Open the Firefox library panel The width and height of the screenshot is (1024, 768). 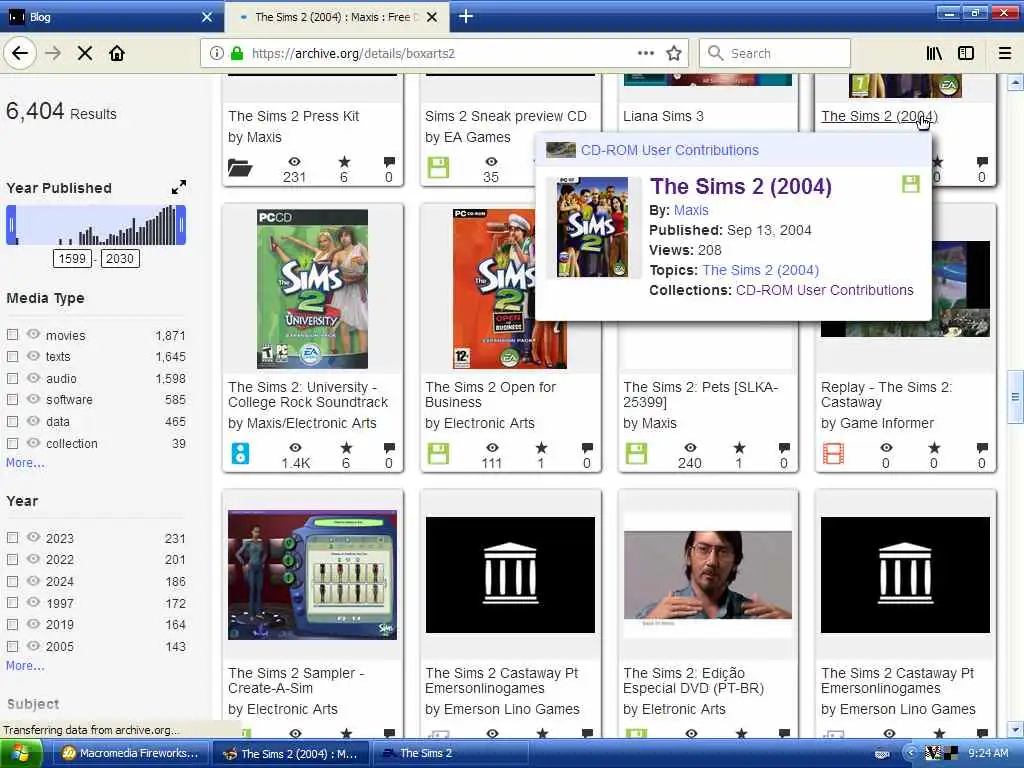click(934, 54)
